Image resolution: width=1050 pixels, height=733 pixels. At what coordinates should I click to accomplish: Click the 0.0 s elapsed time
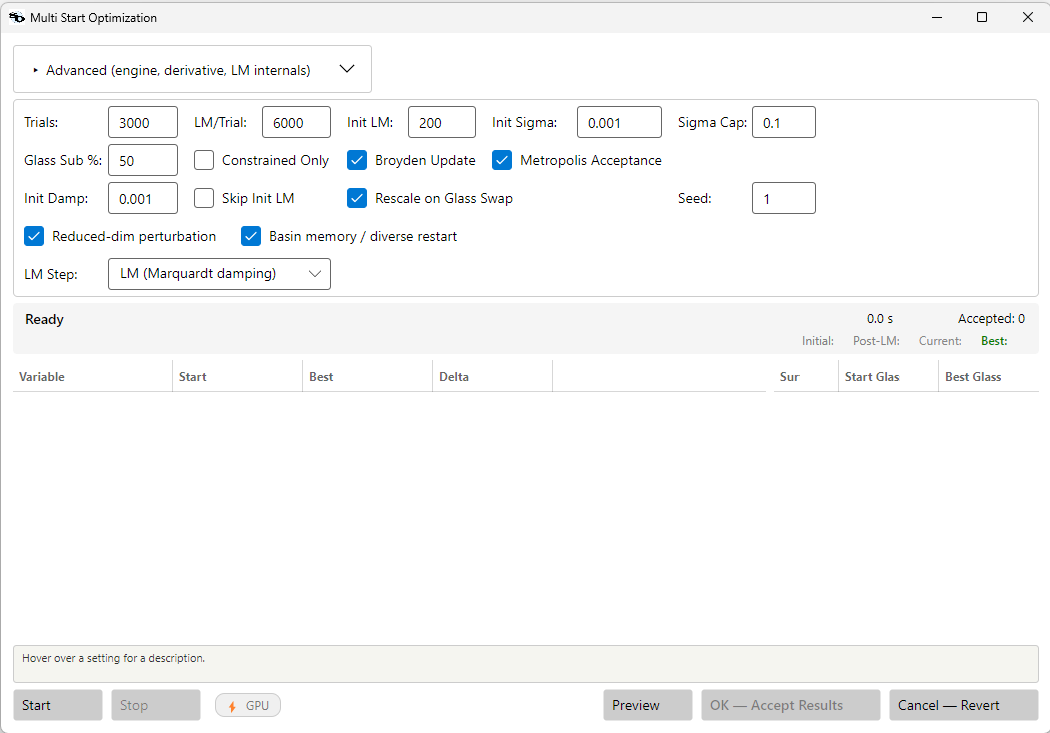[x=880, y=319]
